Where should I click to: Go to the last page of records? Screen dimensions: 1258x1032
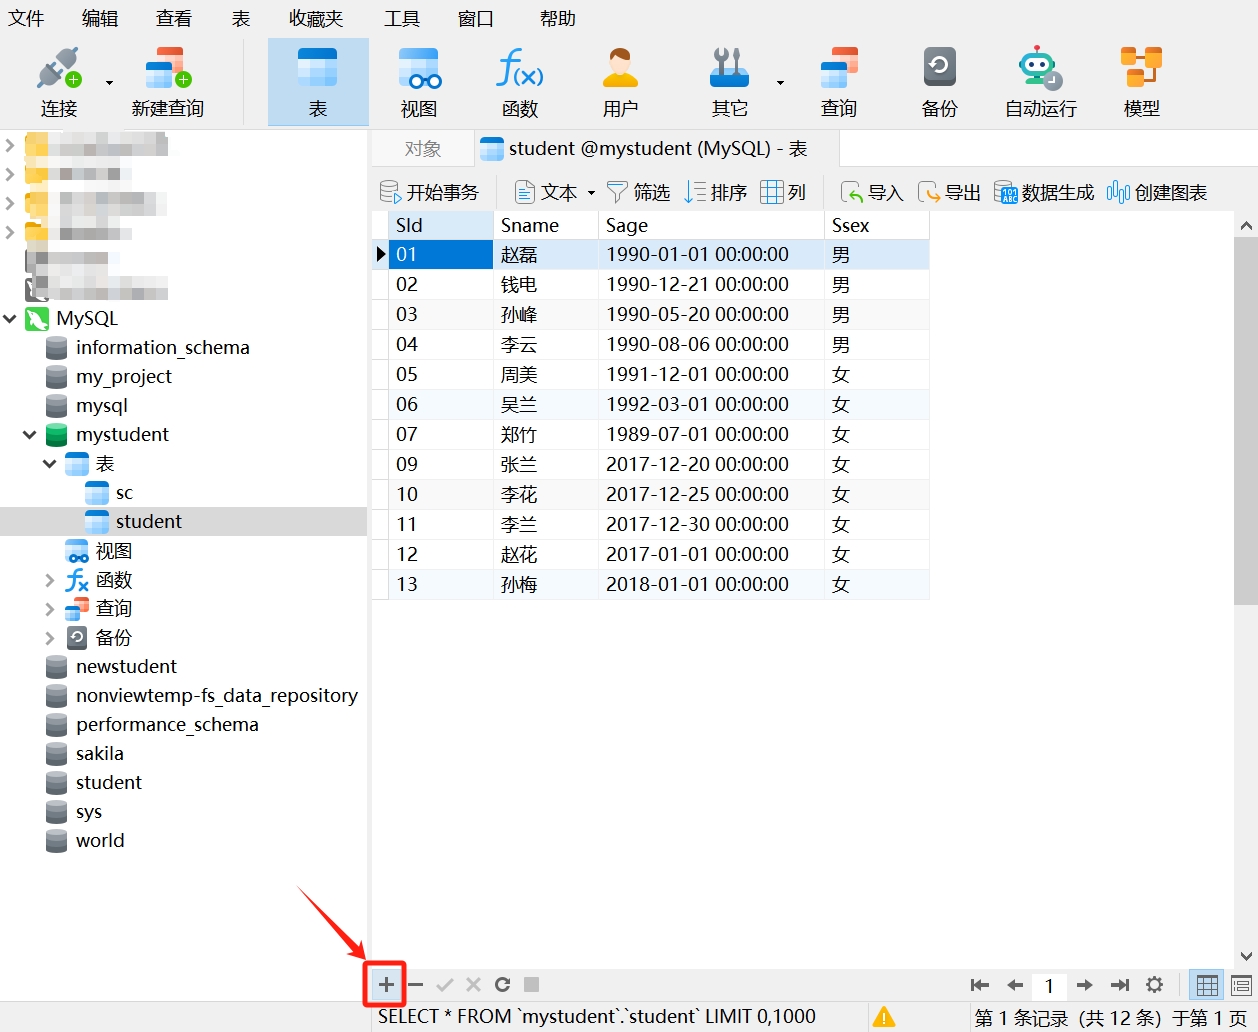coord(1120,985)
